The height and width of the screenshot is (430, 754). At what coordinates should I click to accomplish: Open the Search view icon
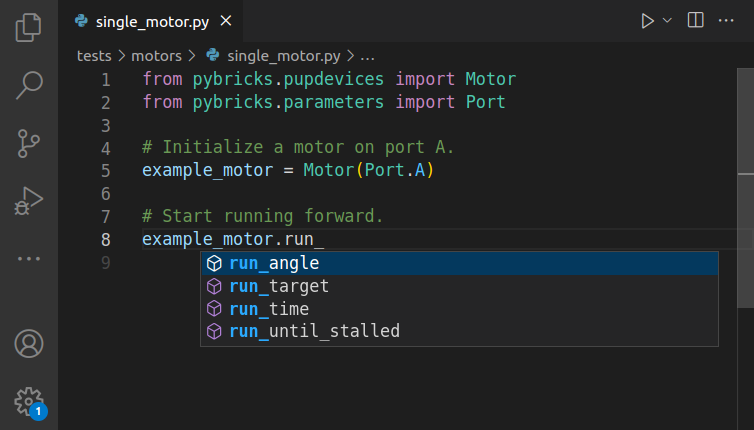coord(28,86)
